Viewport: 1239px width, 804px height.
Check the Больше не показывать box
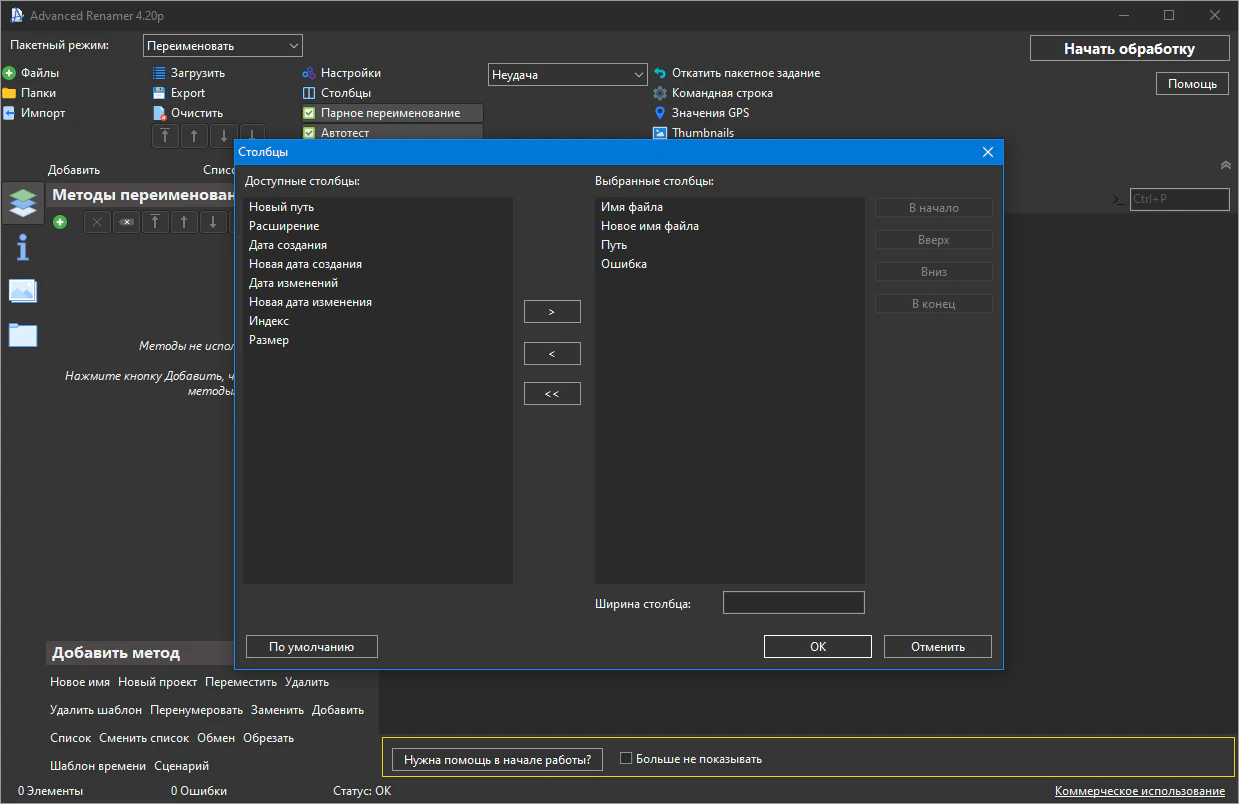(x=626, y=759)
